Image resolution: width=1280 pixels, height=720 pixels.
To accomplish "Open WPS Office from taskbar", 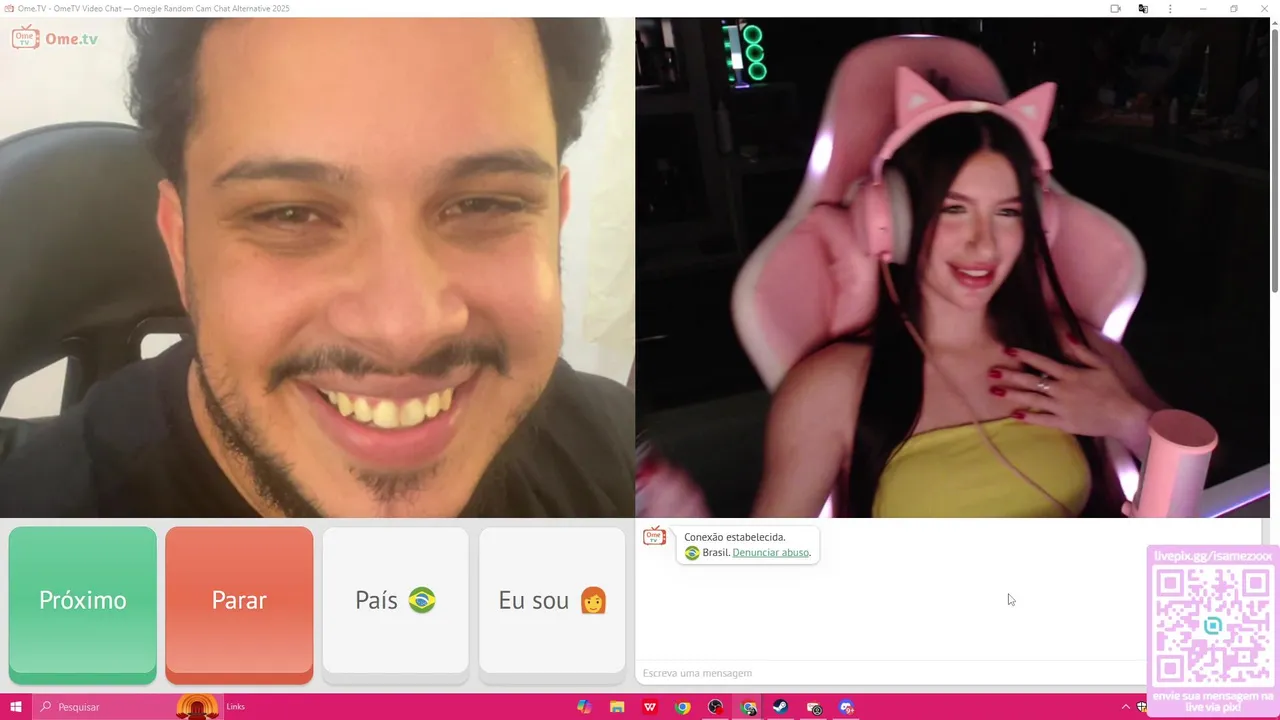I will click(650, 707).
